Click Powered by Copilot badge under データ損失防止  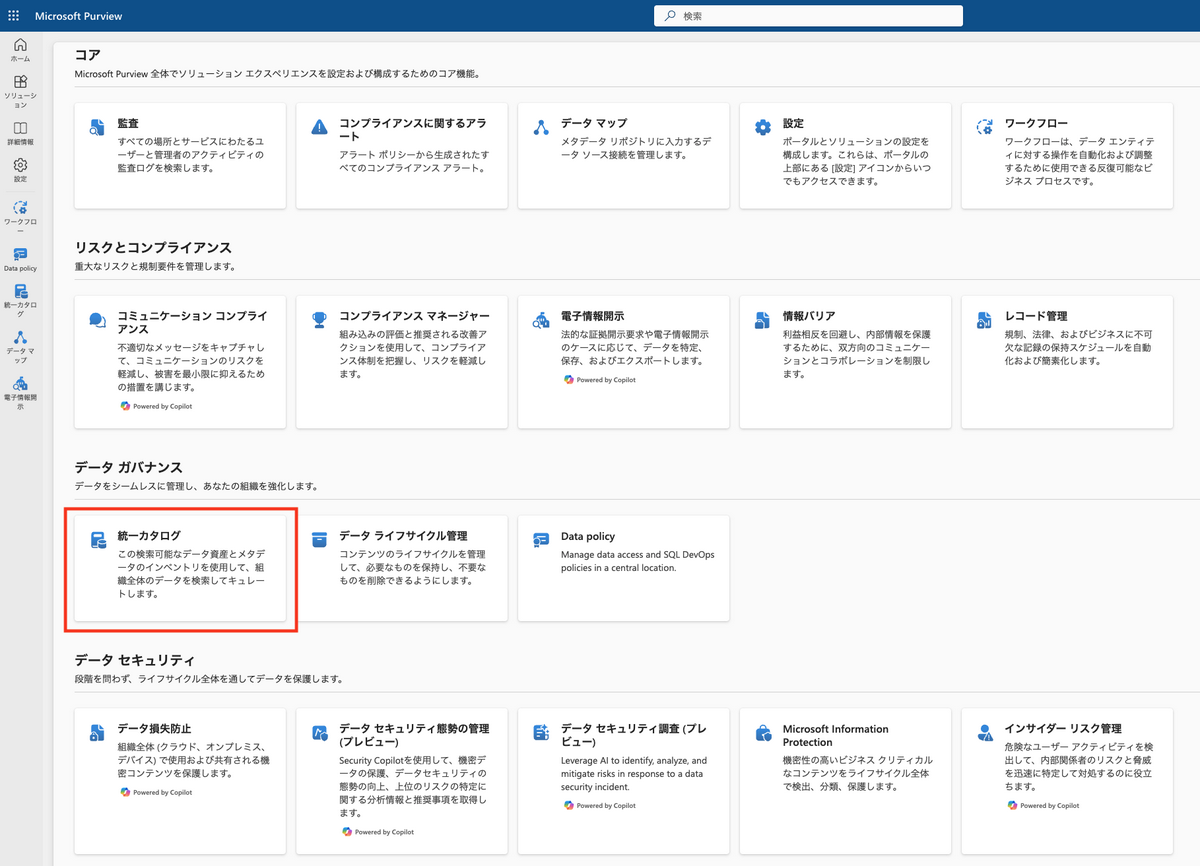point(156,792)
